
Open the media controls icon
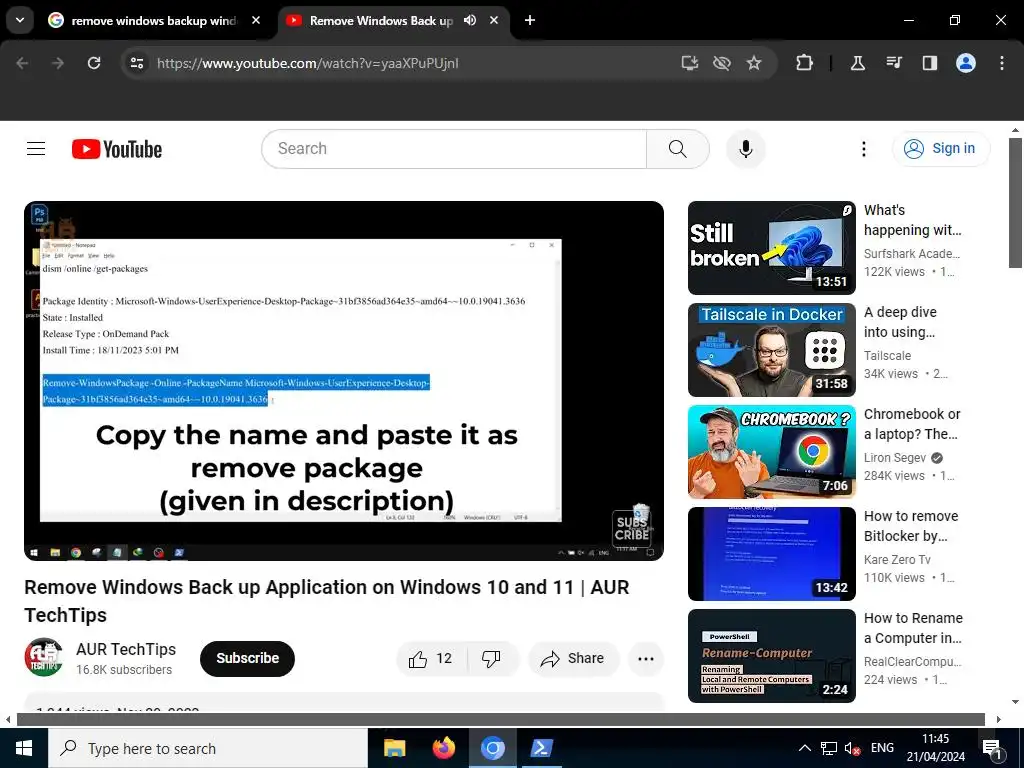coord(894,63)
